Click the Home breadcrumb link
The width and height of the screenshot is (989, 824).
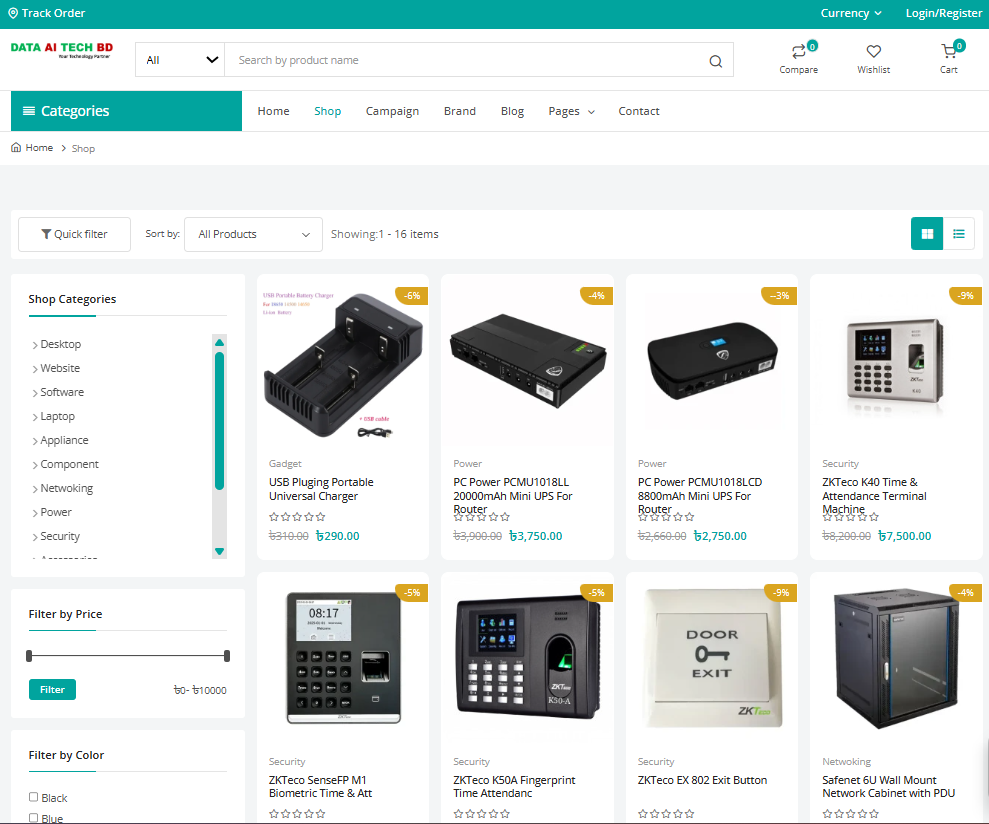tap(39, 148)
